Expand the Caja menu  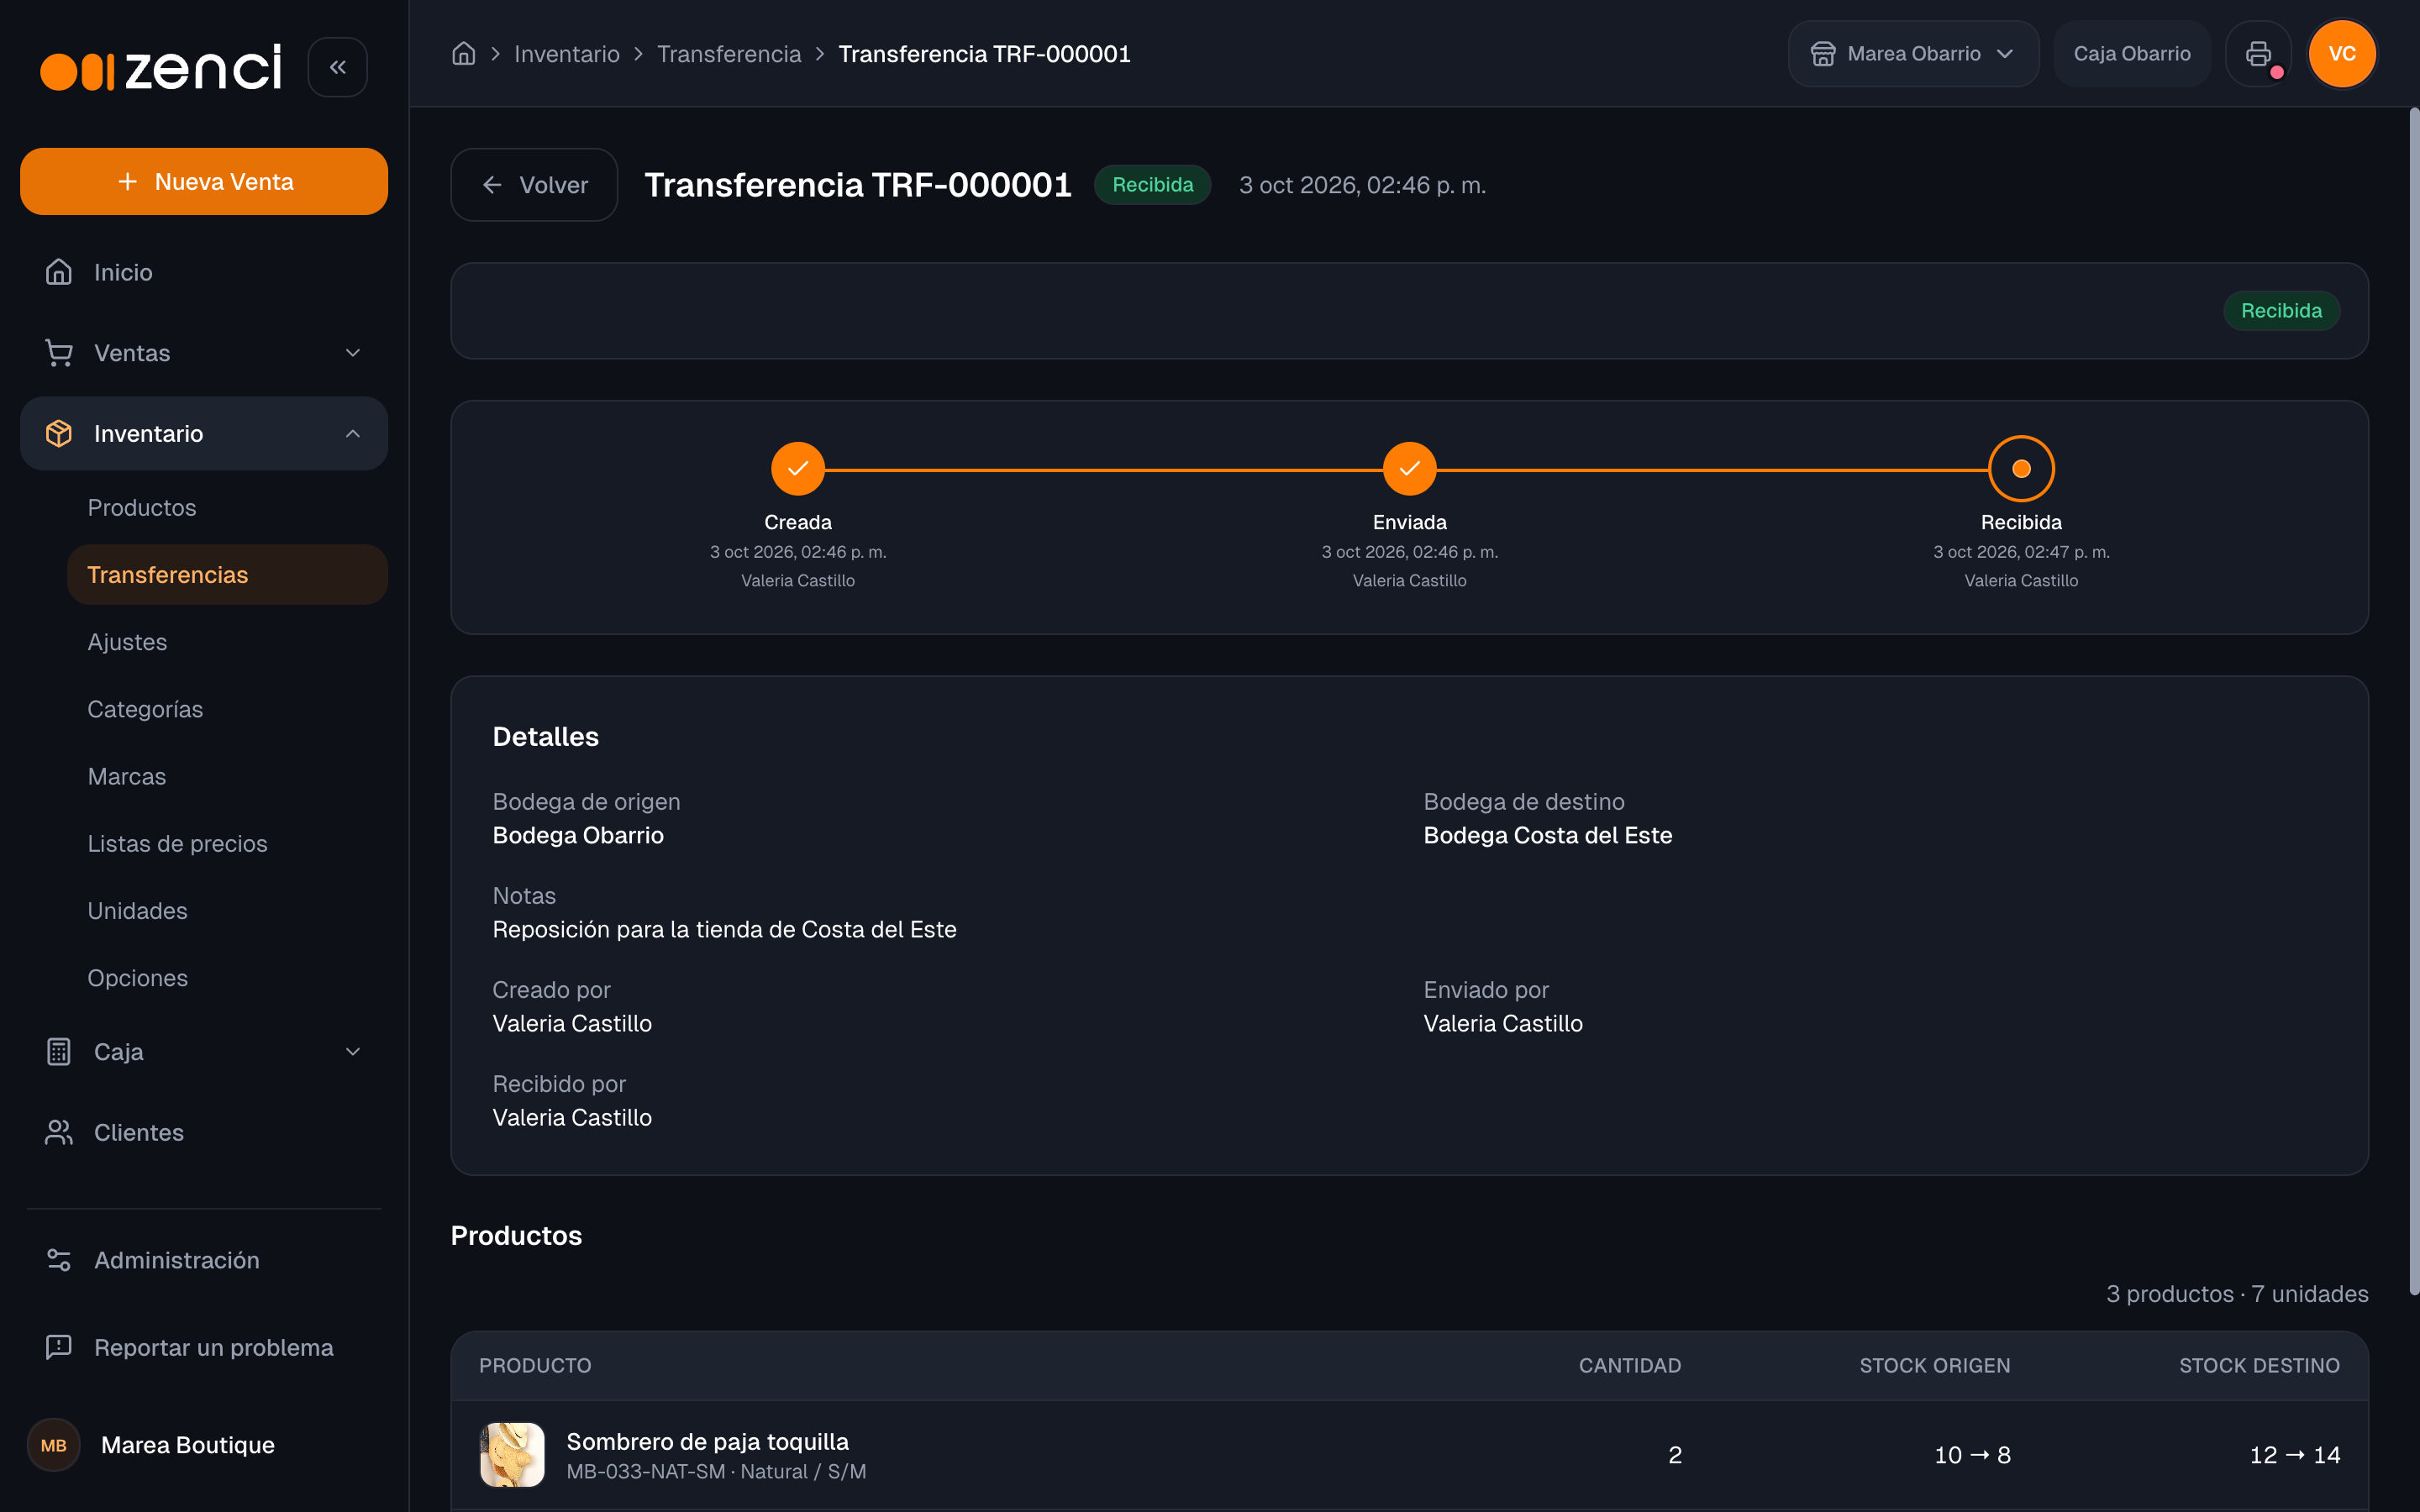pyautogui.click(x=204, y=1052)
